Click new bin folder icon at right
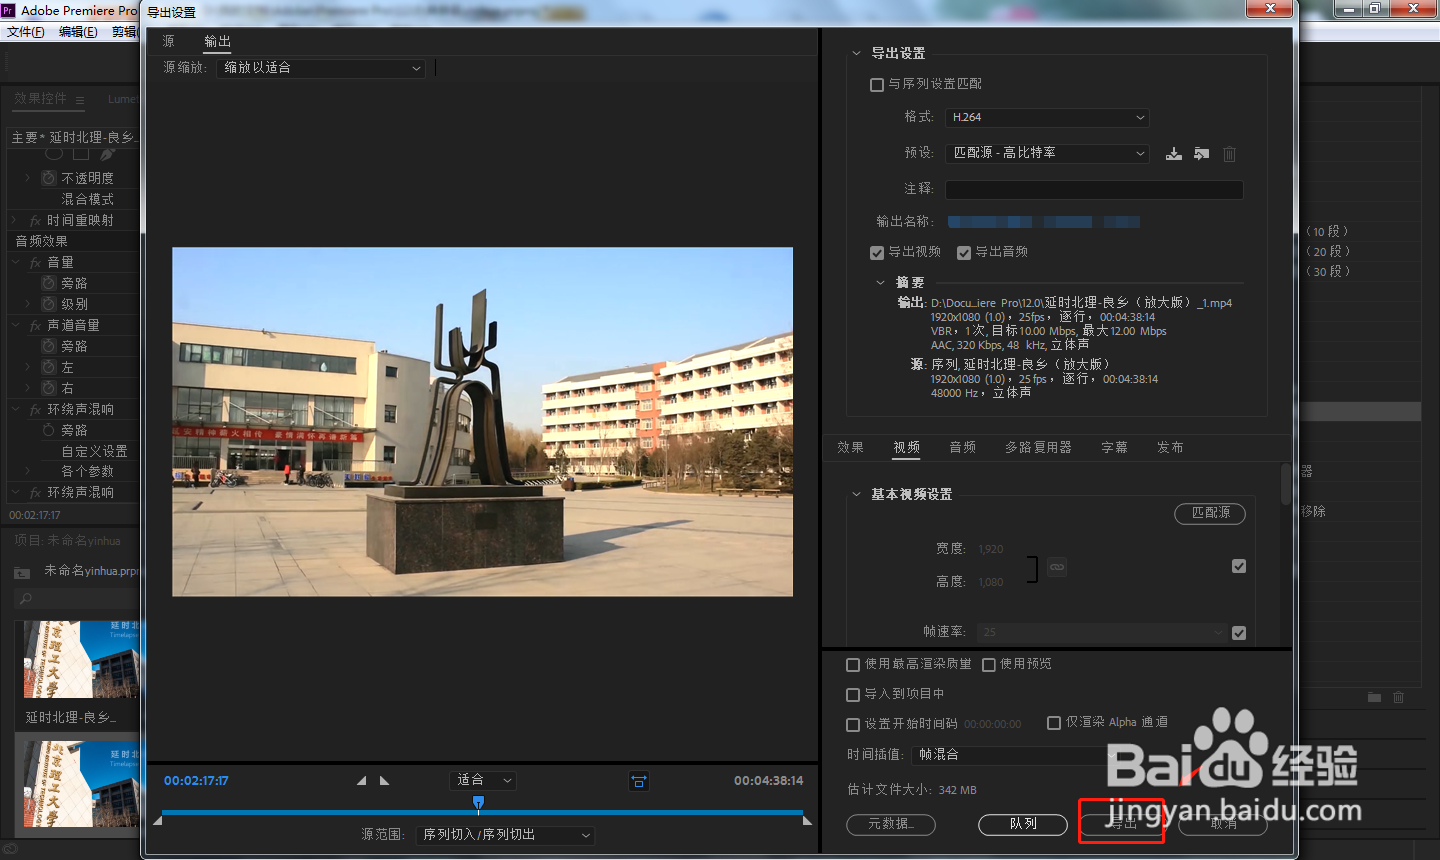This screenshot has height=860, width=1440. [1374, 697]
